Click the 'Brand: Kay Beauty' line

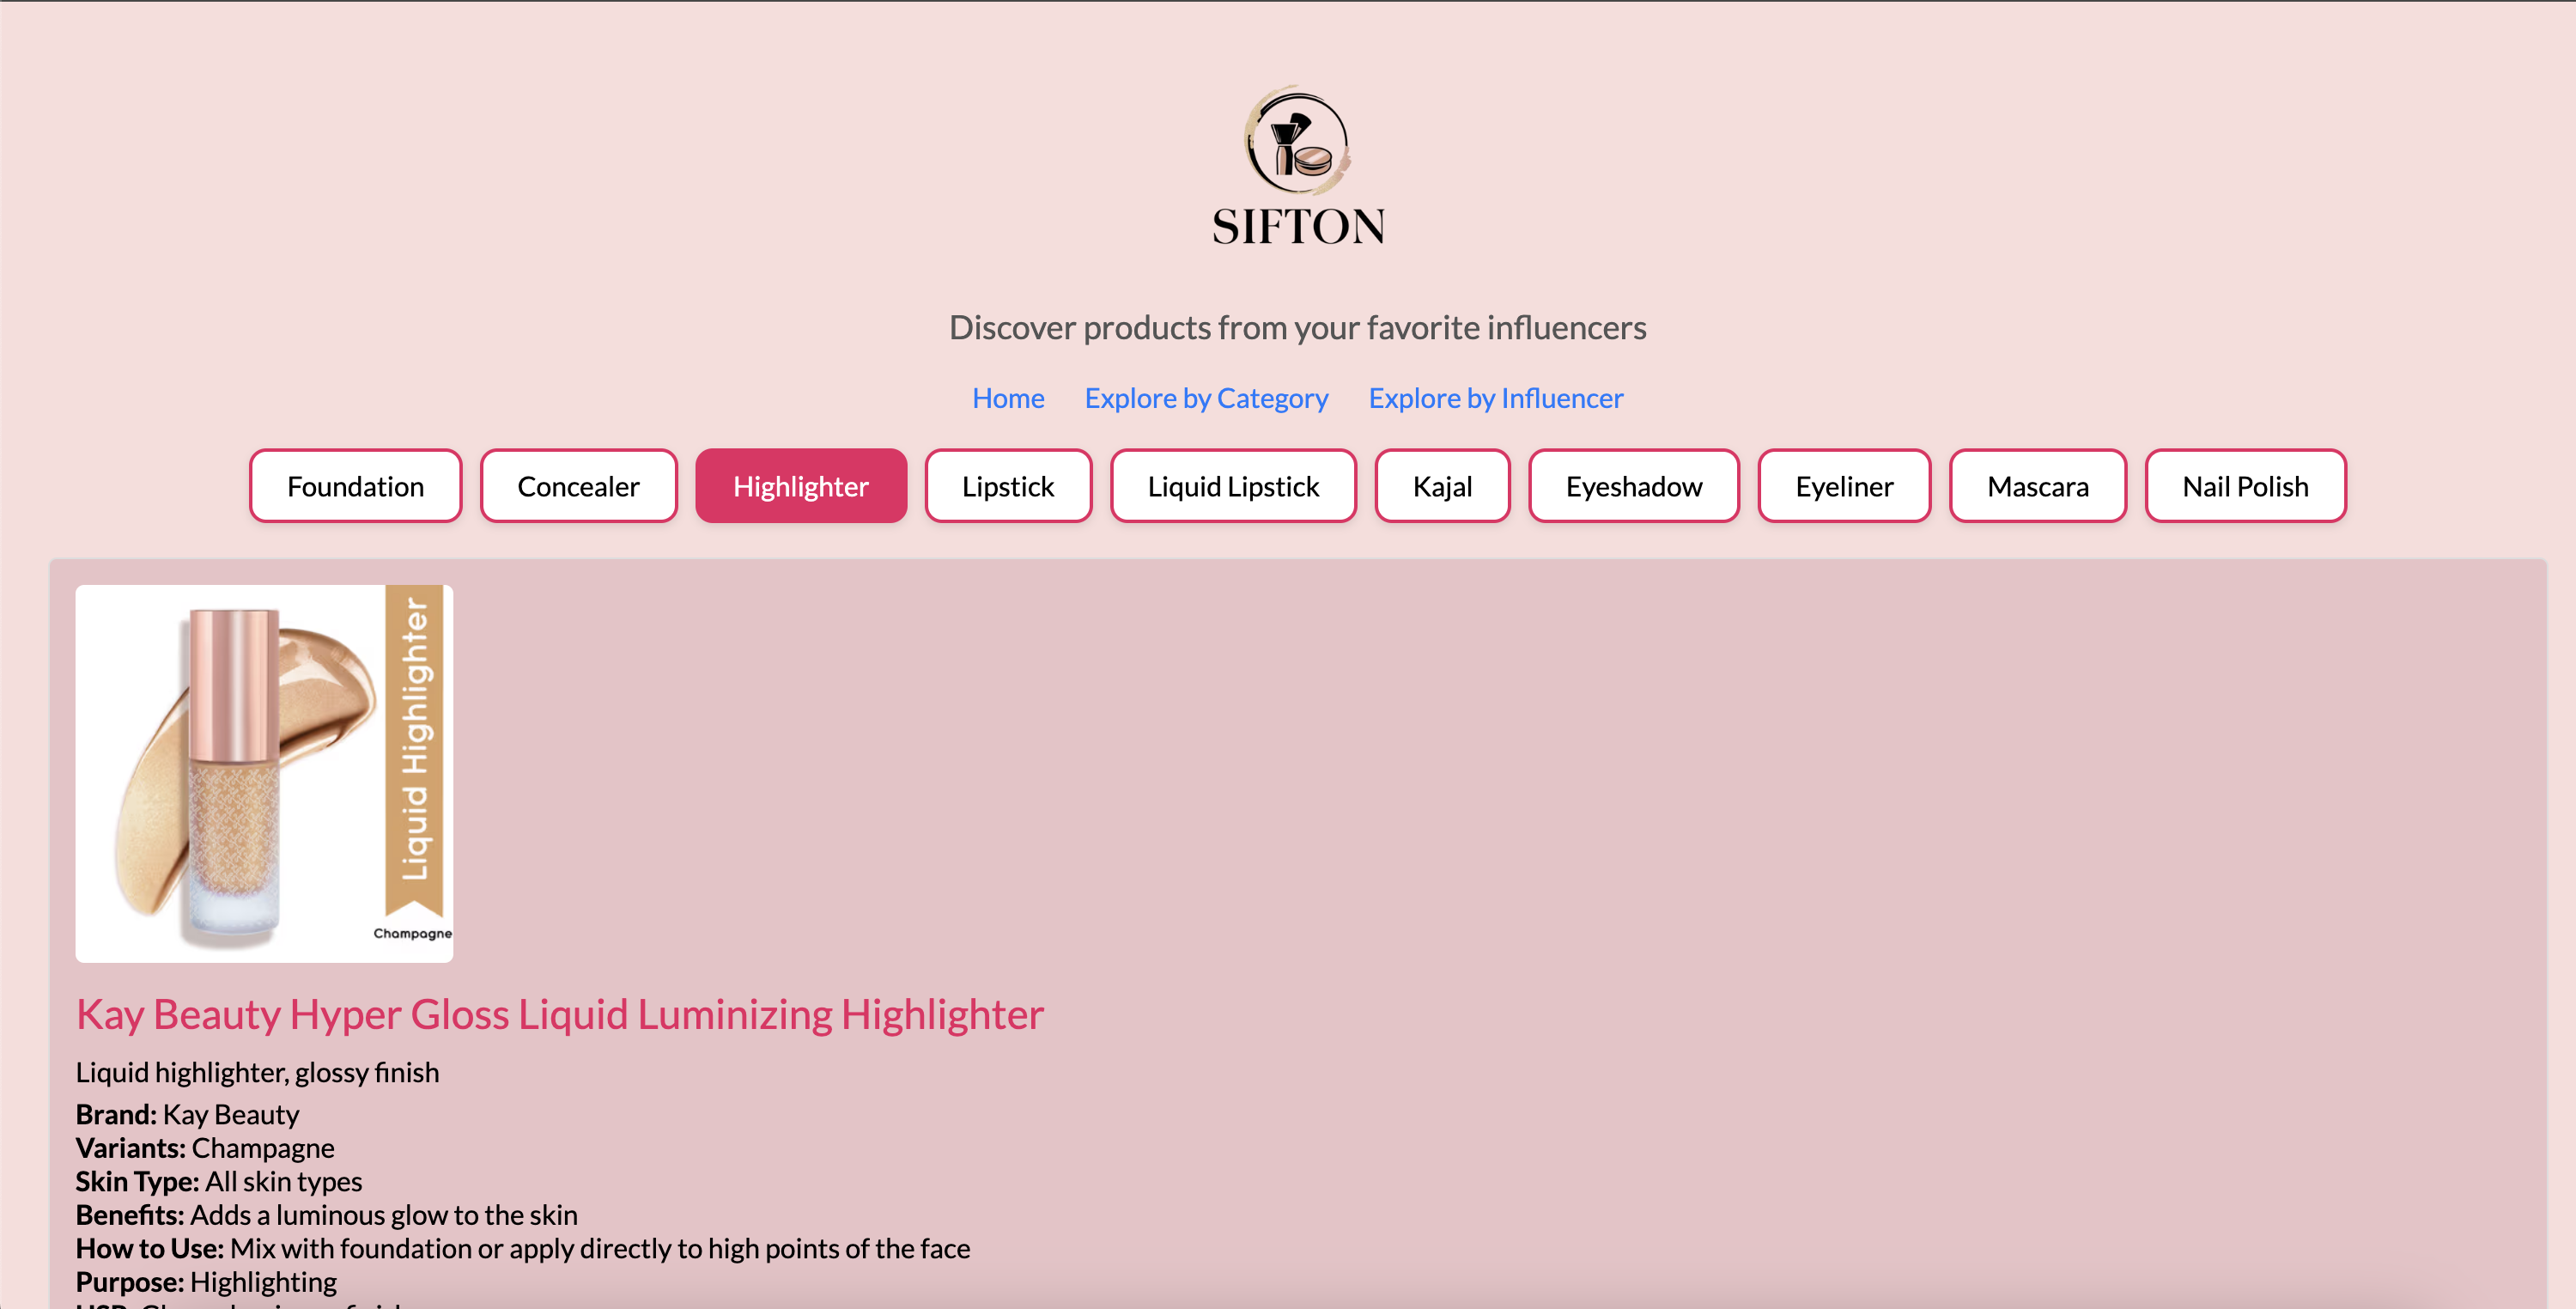click(x=187, y=1114)
